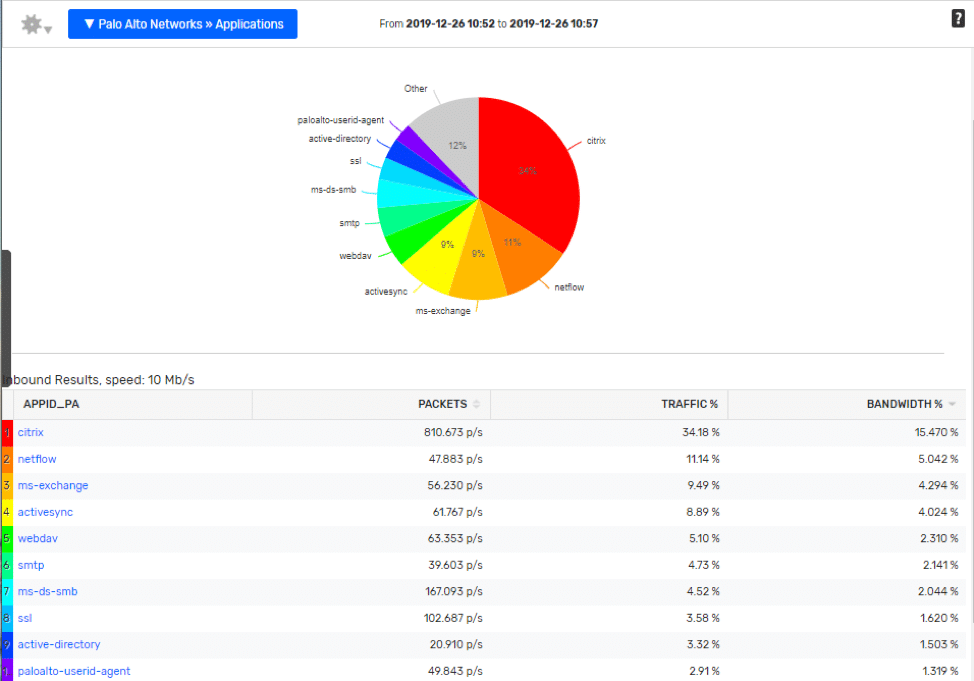Sort by BANDWIDTH % column arrow
The image size is (974, 681).
click(952, 404)
